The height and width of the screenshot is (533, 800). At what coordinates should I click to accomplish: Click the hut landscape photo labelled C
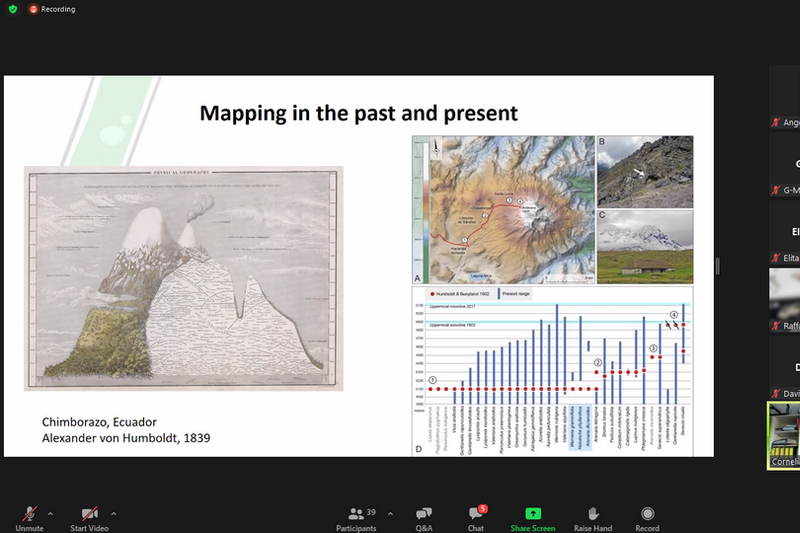pos(645,247)
